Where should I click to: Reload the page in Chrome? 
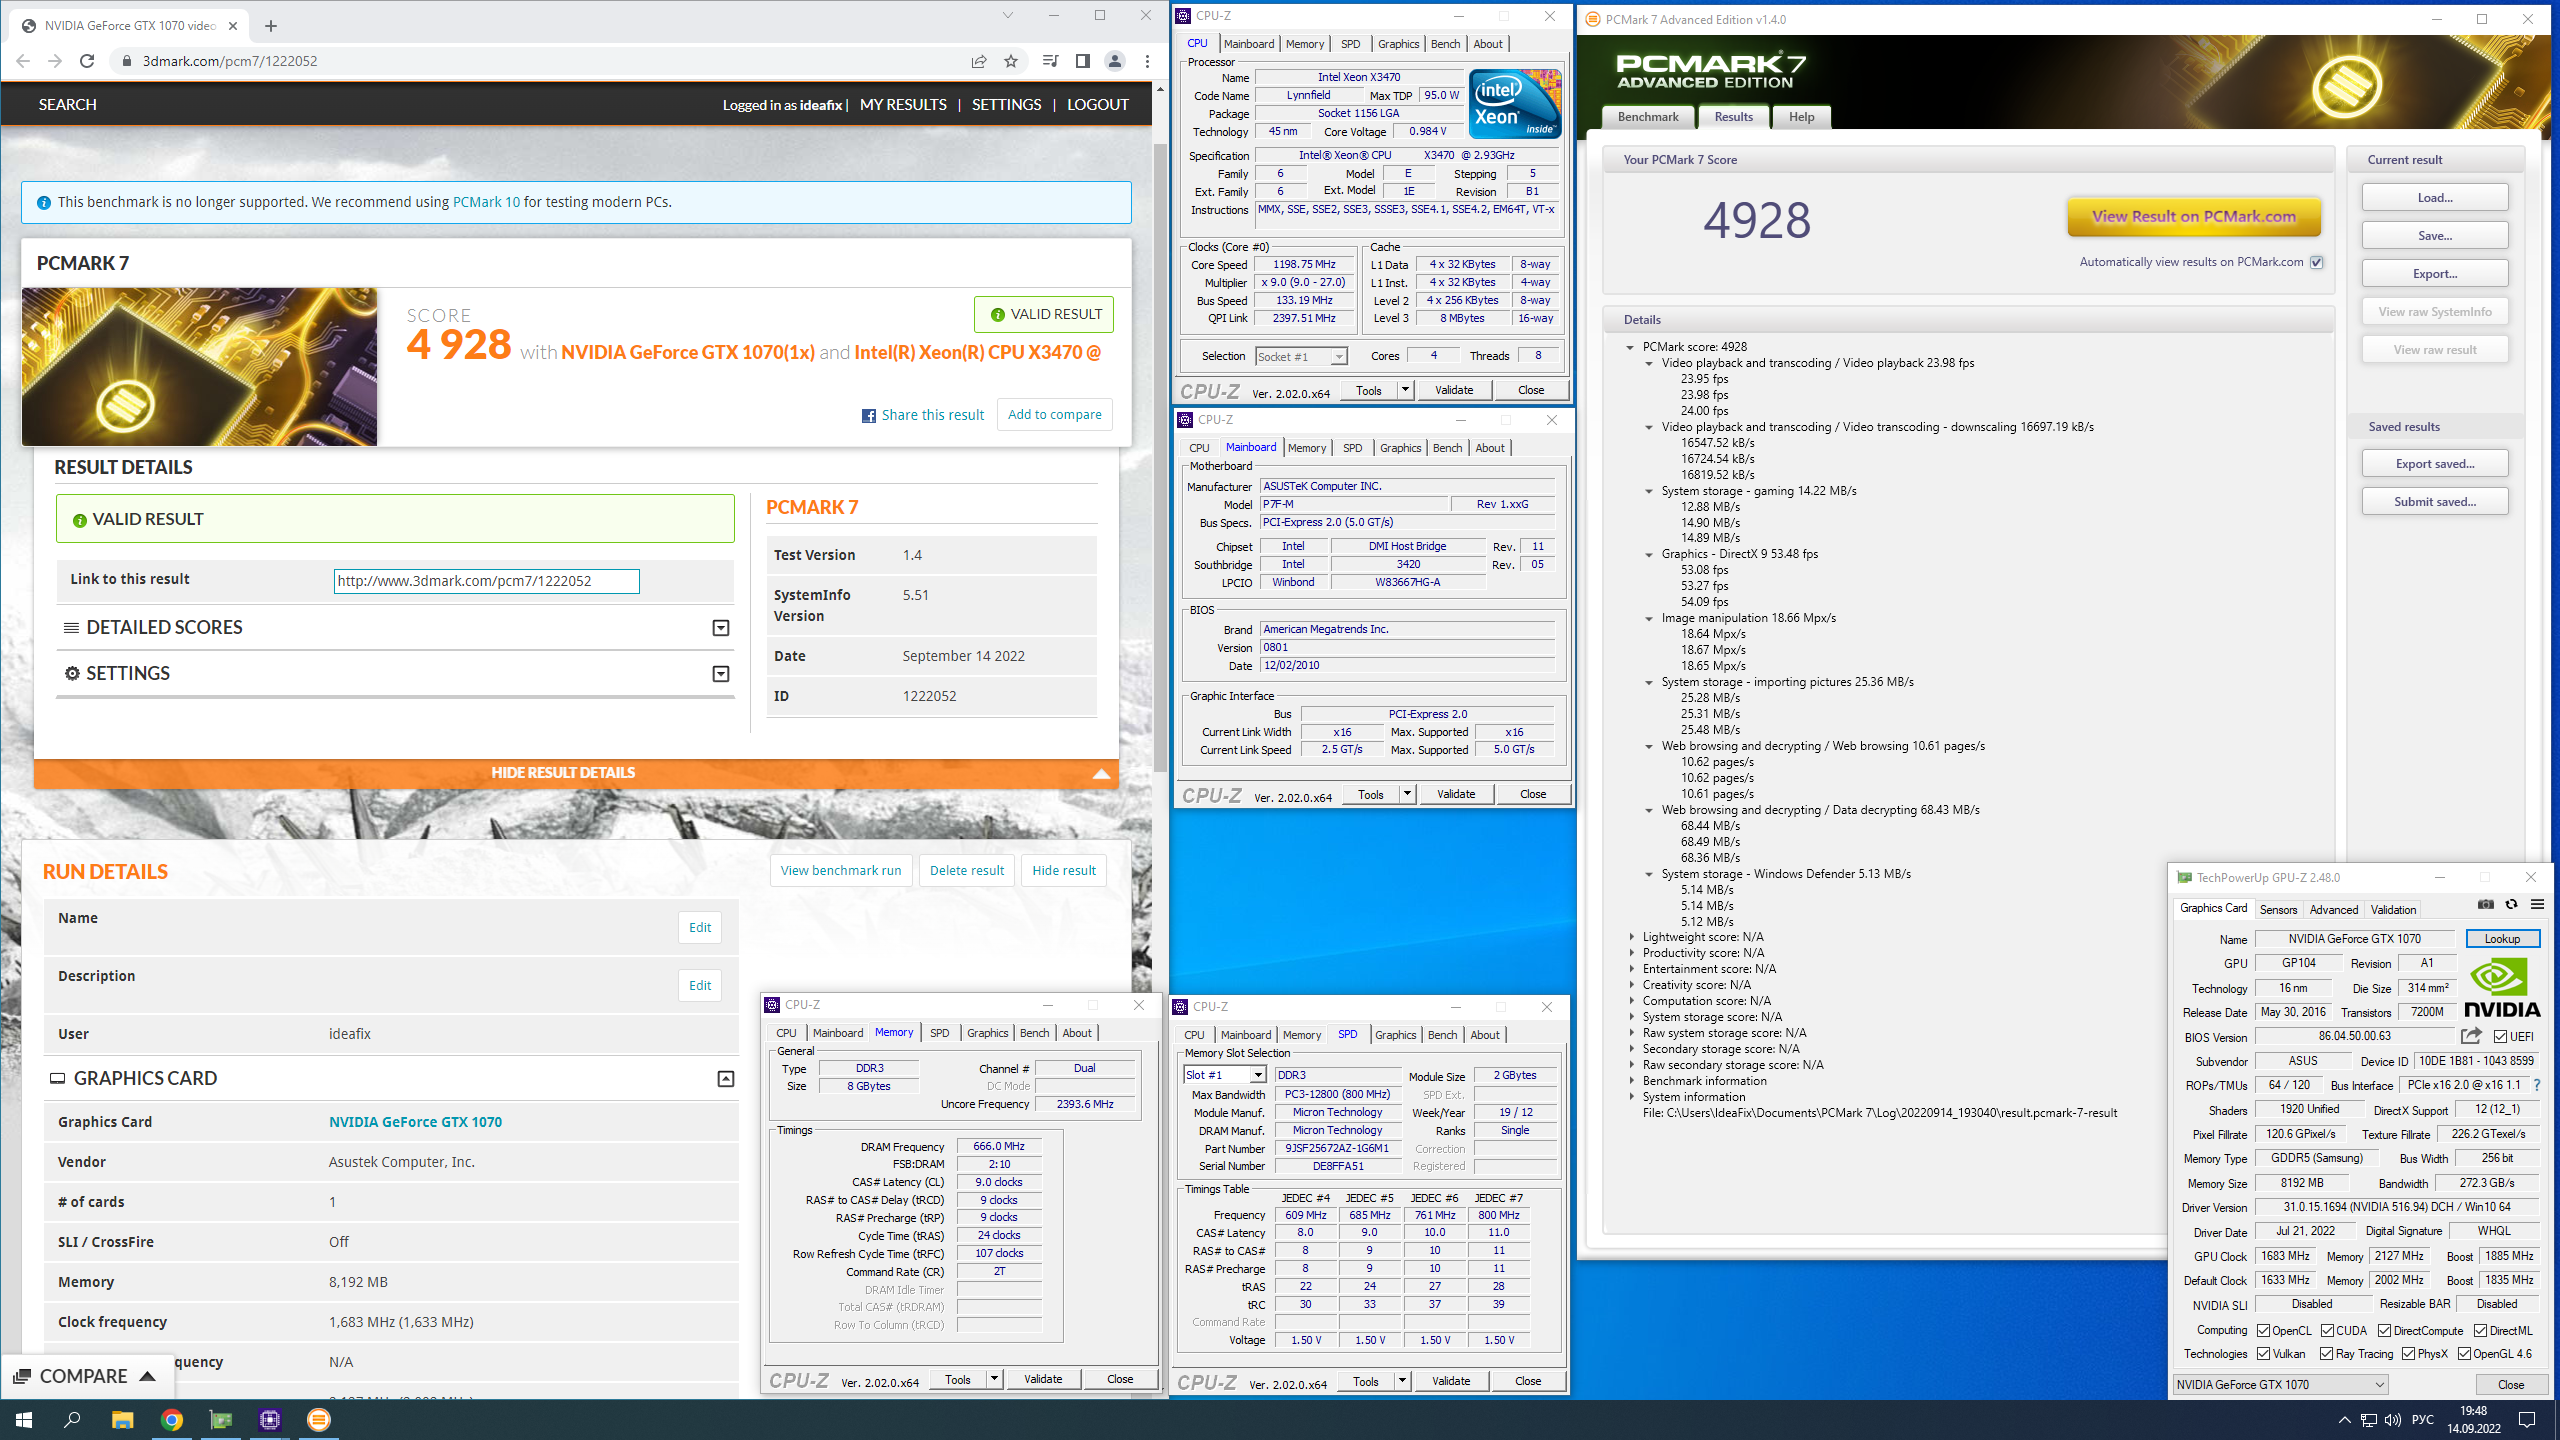[x=87, y=61]
